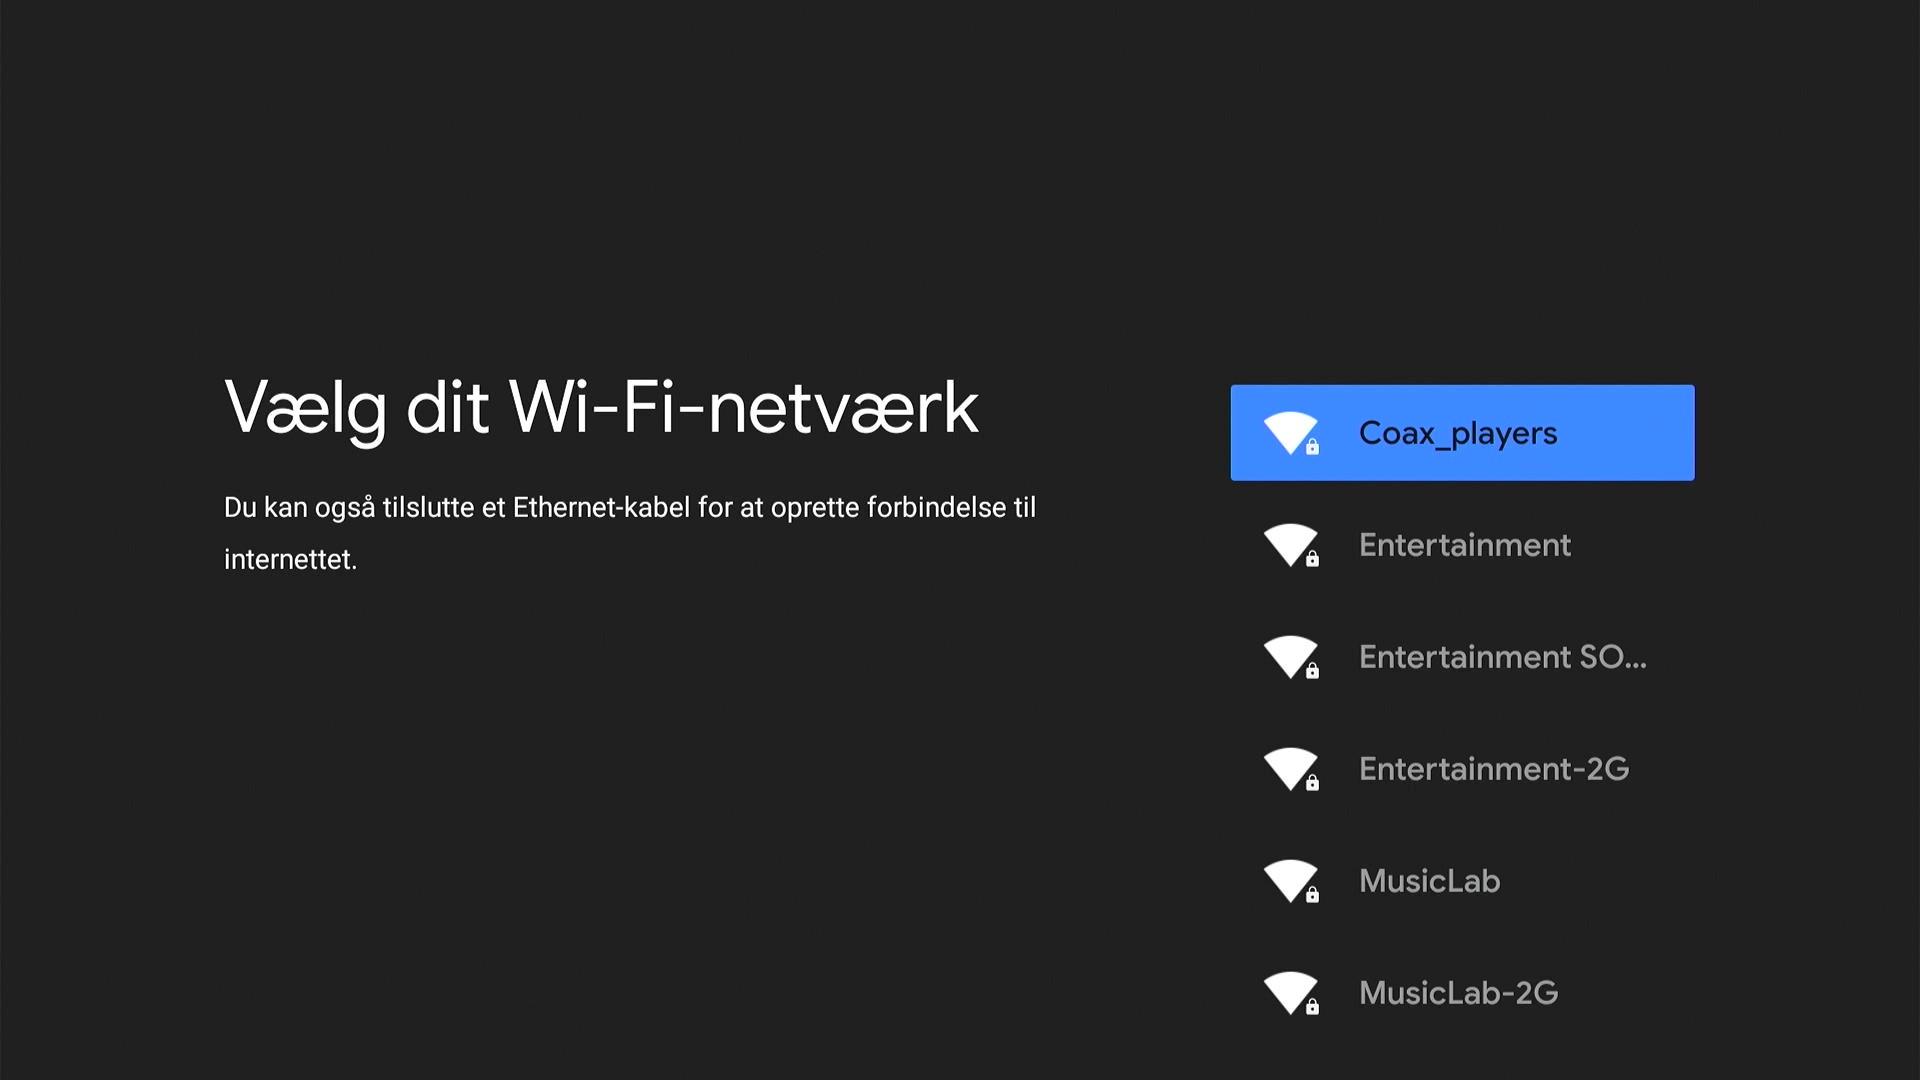The image size is (1920, 1080).
Task: Choose the MusicLab-2G network label
Action: click(1458, 993)
